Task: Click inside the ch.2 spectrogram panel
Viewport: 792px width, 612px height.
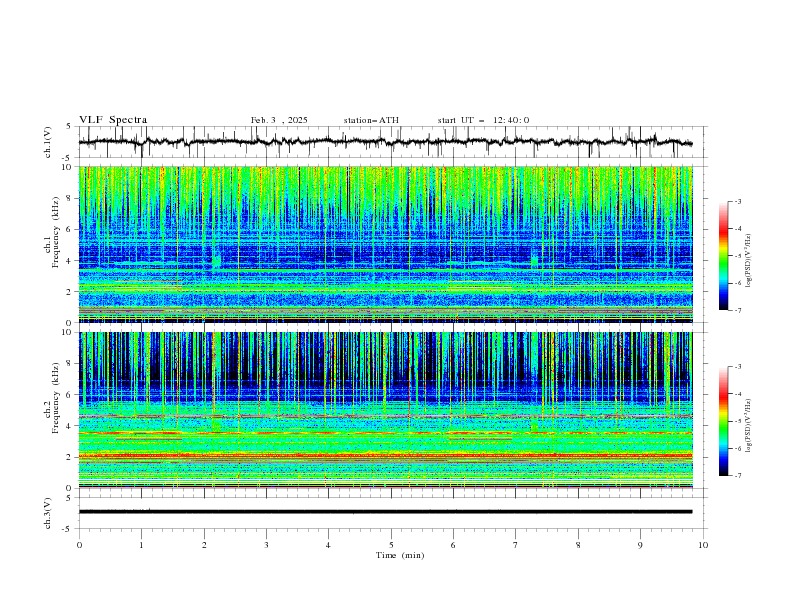Action: 386,410
